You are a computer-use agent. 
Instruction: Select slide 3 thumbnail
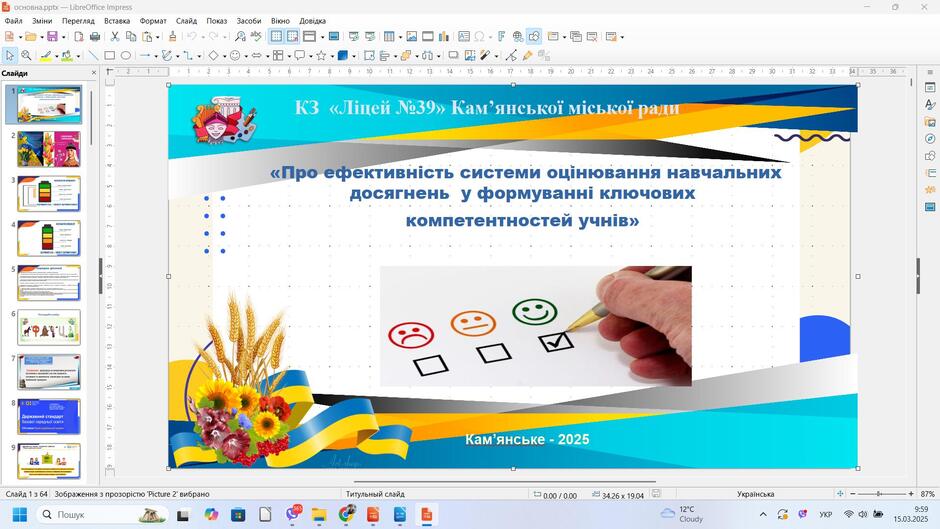click(49, 194)
